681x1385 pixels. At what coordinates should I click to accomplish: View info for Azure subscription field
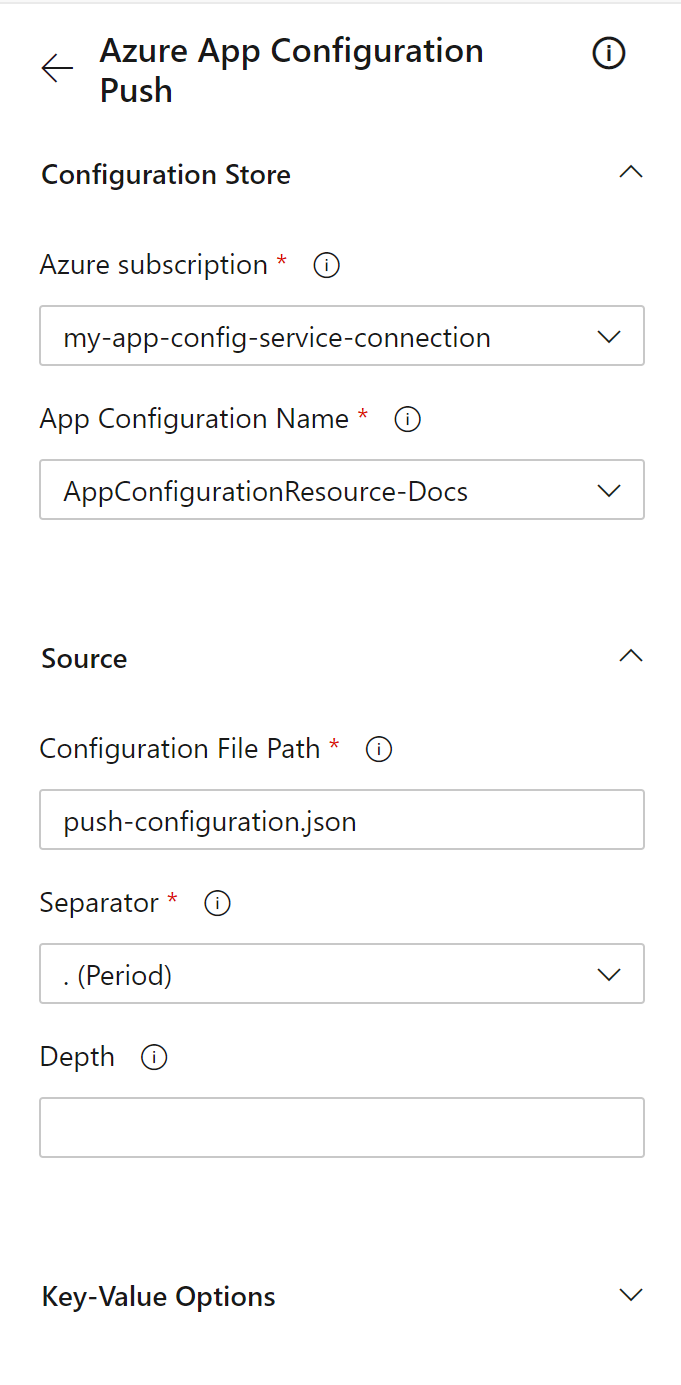point(325,265)
